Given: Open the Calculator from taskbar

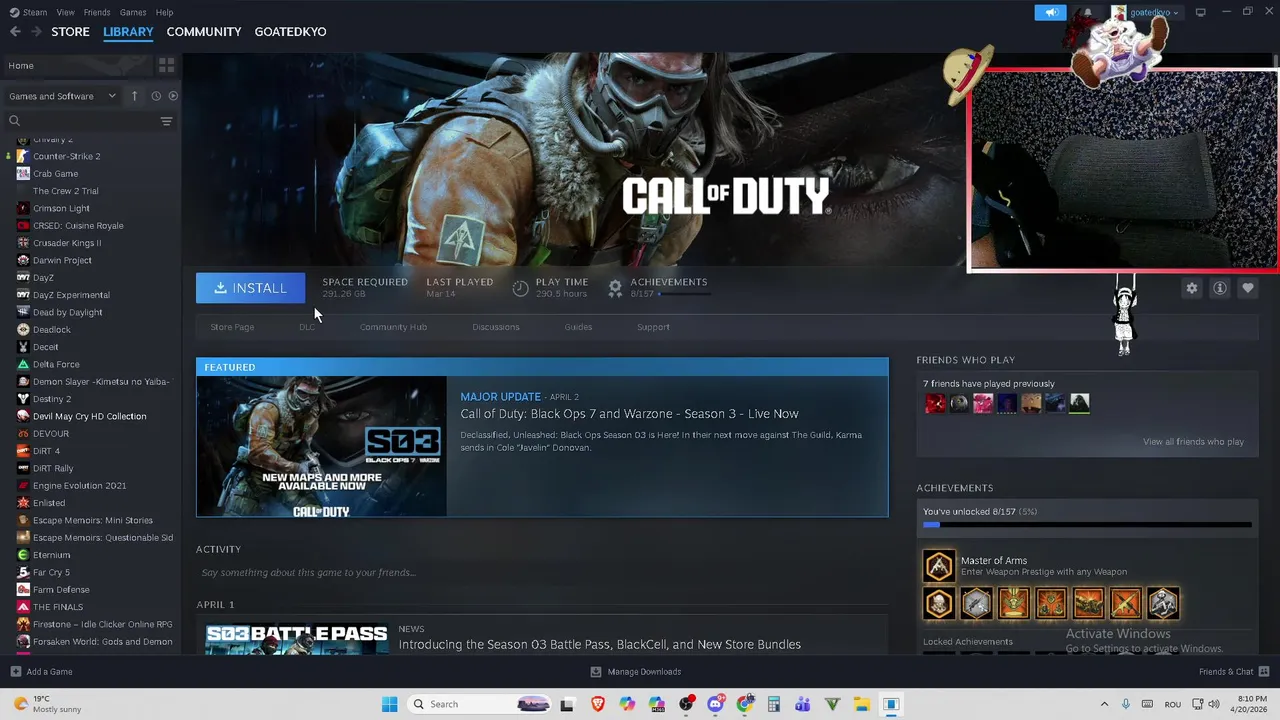Looking at the screenshot, I should (773, 704).
